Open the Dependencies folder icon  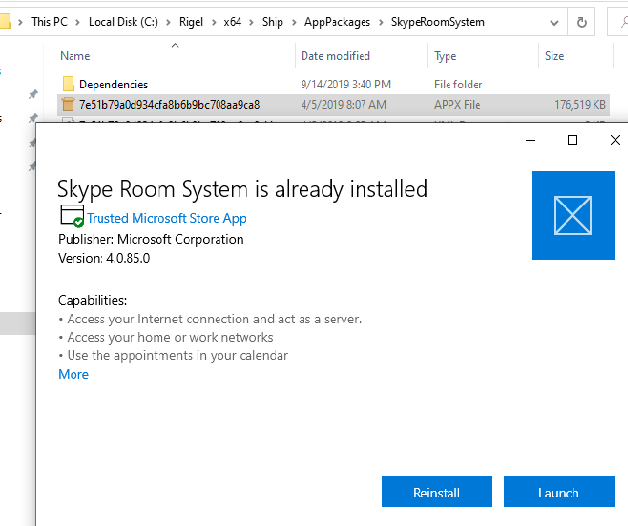(68, 84)
